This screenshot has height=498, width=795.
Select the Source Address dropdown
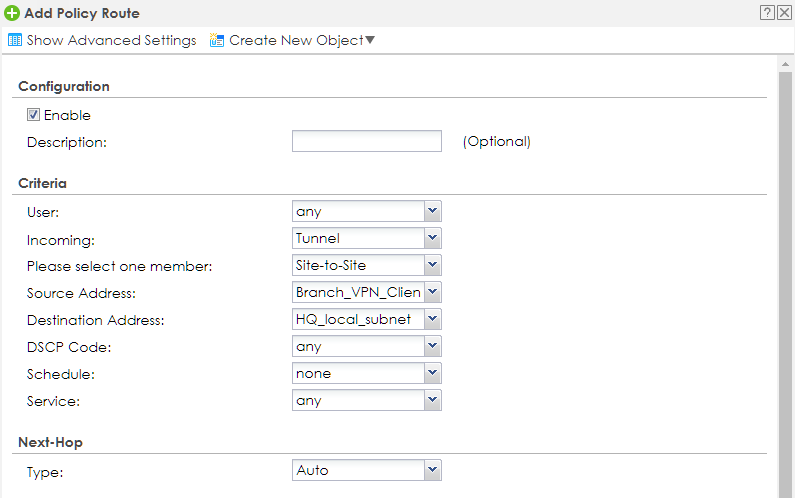[x=366, y=292]
